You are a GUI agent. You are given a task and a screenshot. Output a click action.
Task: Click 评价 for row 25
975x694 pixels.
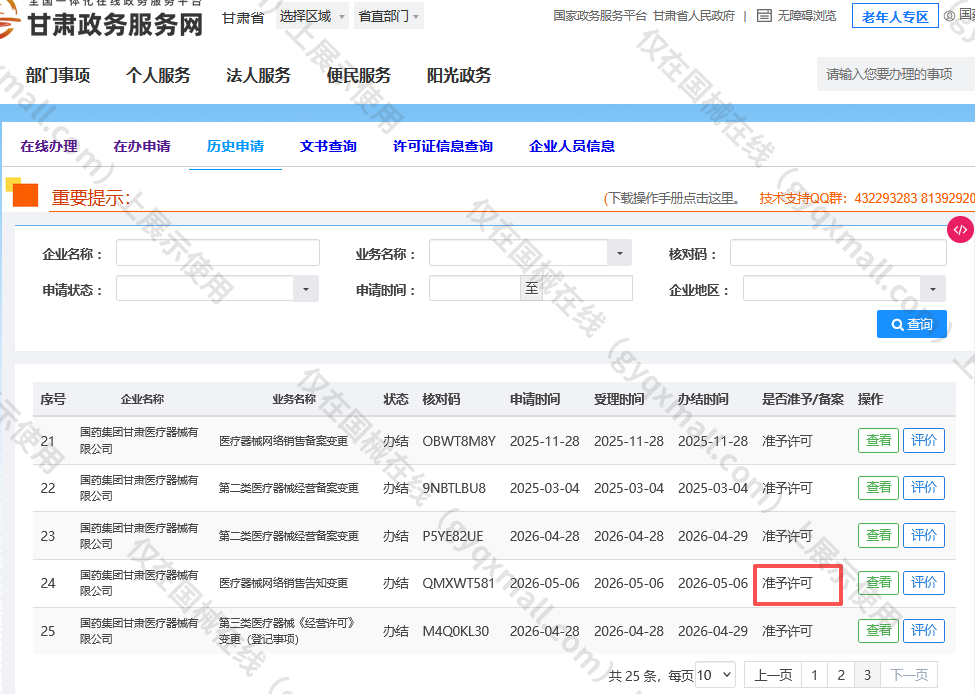(x=923, y=631)
